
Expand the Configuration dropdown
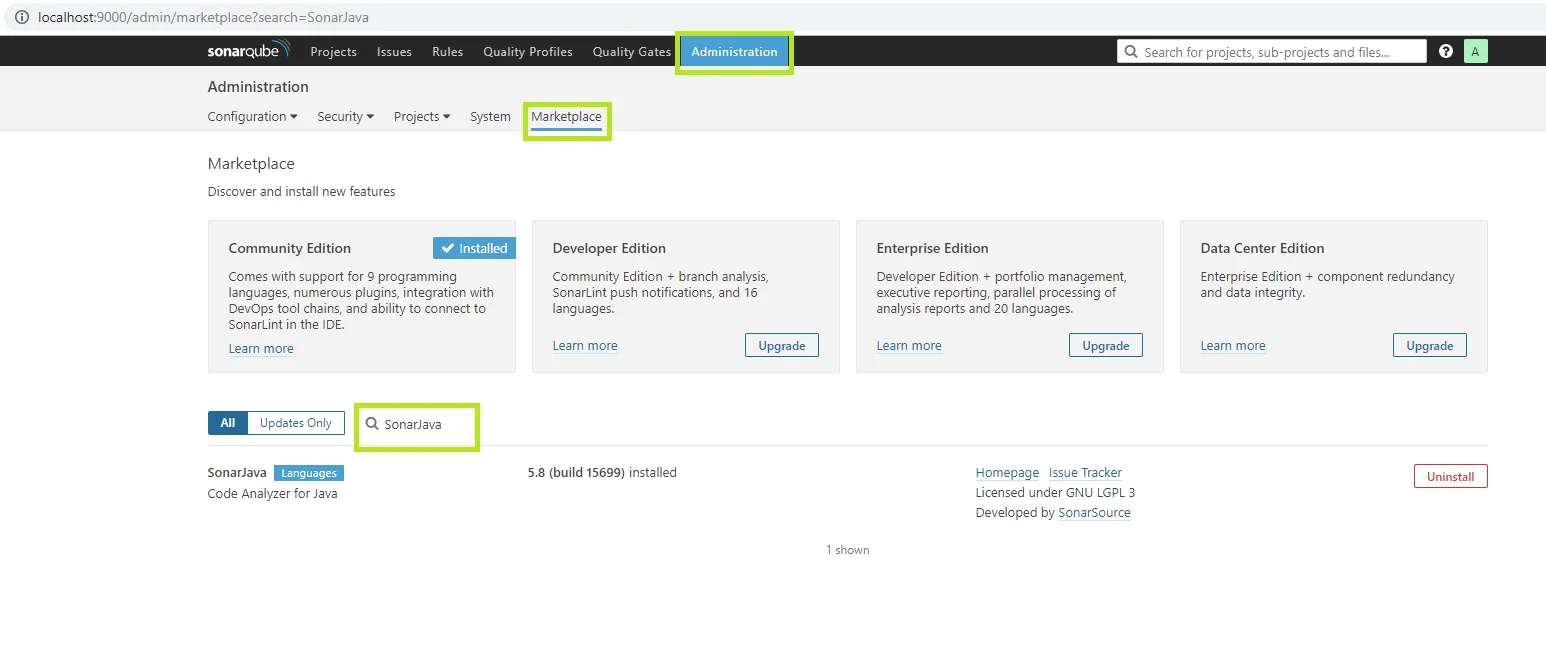(x=252, y=117)
